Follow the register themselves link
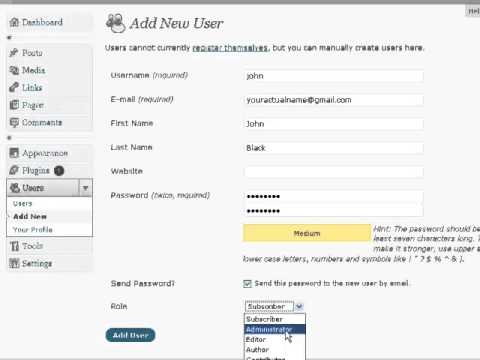Screen dimensions: 480x360 click(230, 48)
